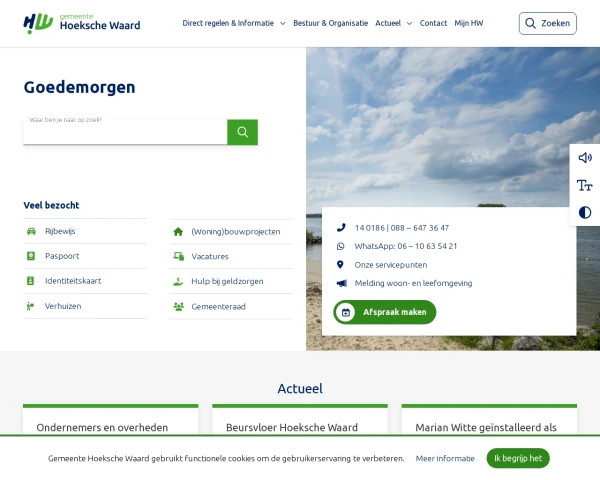Click Meer informatie in cookie bar

coord(445,459)
